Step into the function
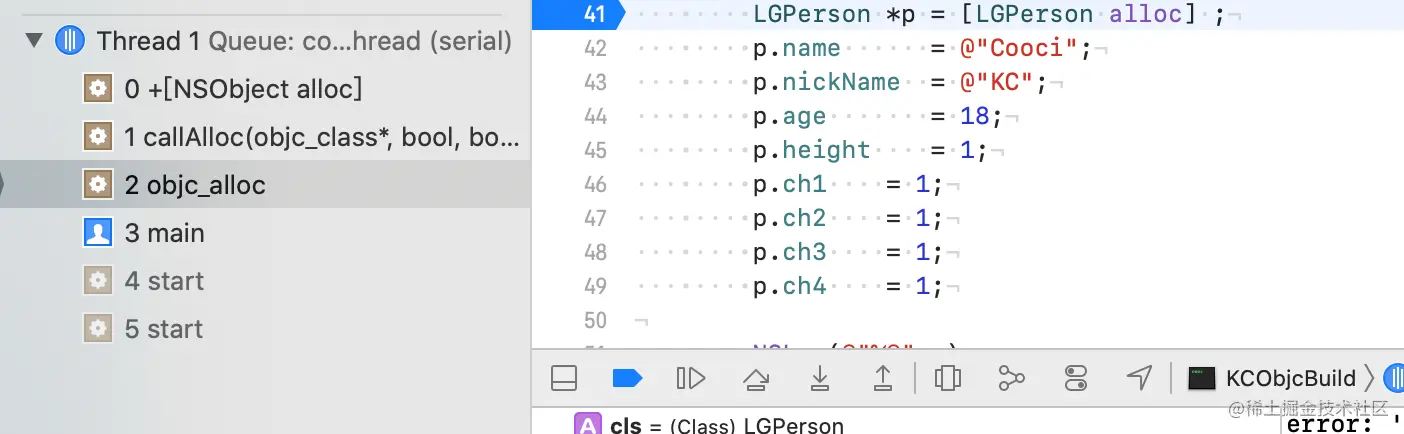This screenshot has width=1404, height=434. (x=819, y=378)
